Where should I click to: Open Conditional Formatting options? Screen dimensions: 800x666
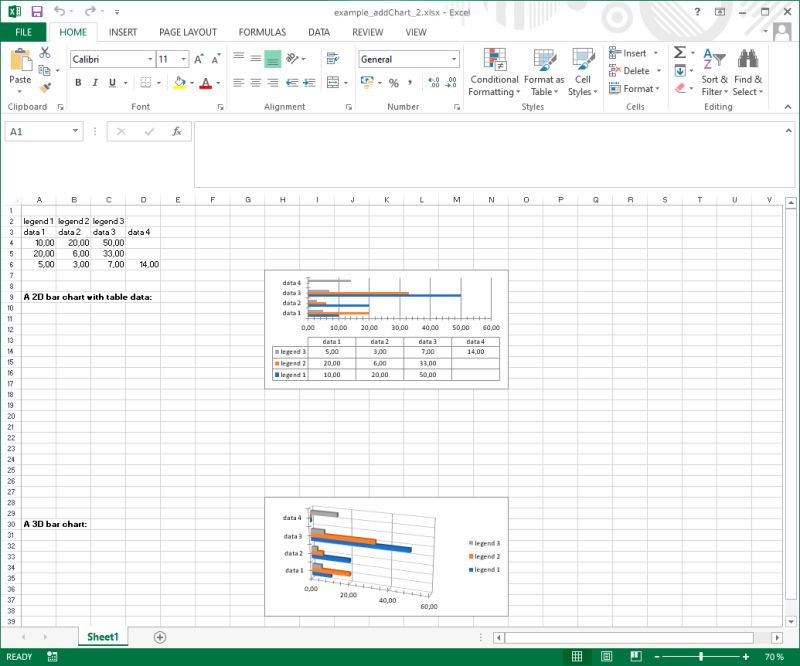(494, 72)
